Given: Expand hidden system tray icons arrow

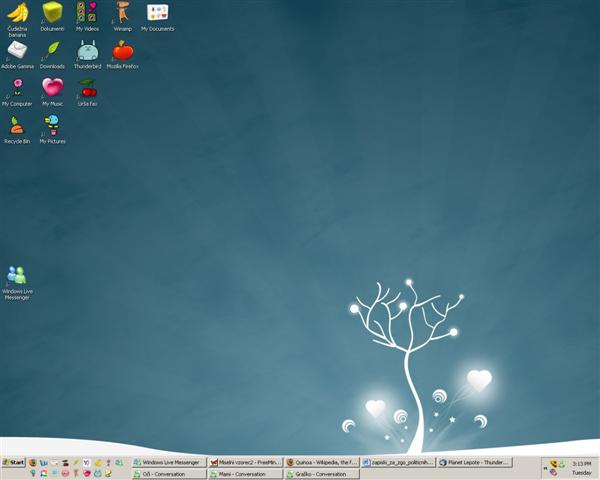Looking at the screenshot, I should click(545, 469).
